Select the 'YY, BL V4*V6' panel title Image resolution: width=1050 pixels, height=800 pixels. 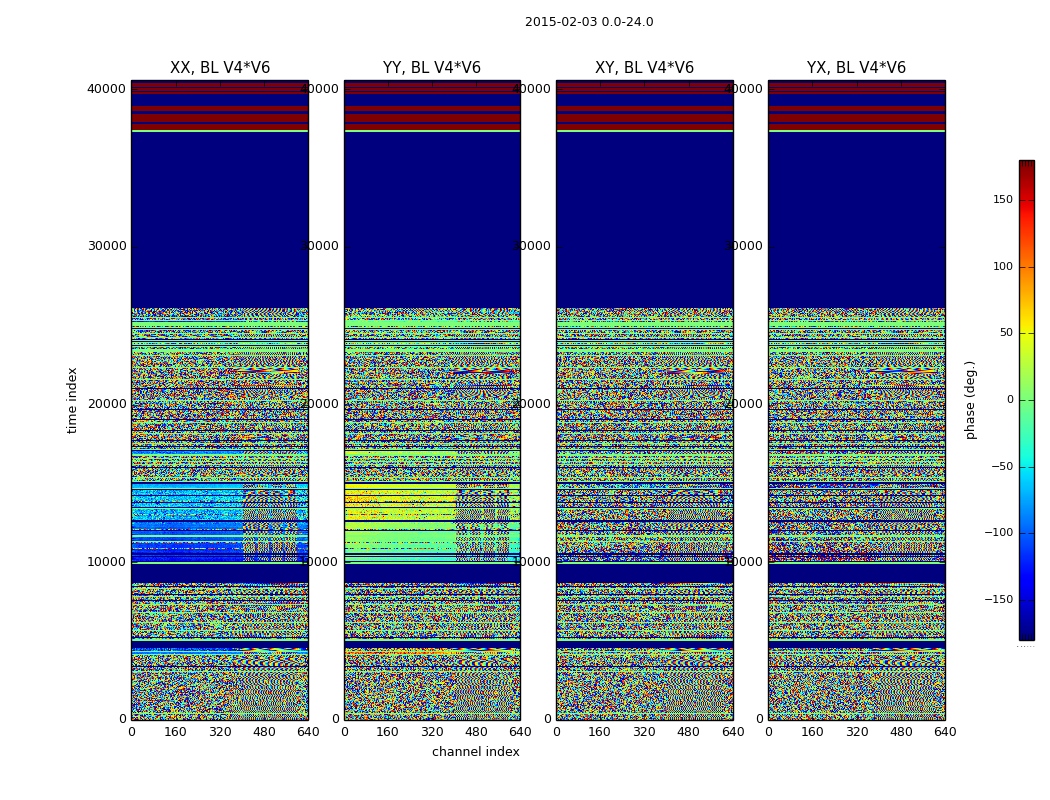coord(432,68)
